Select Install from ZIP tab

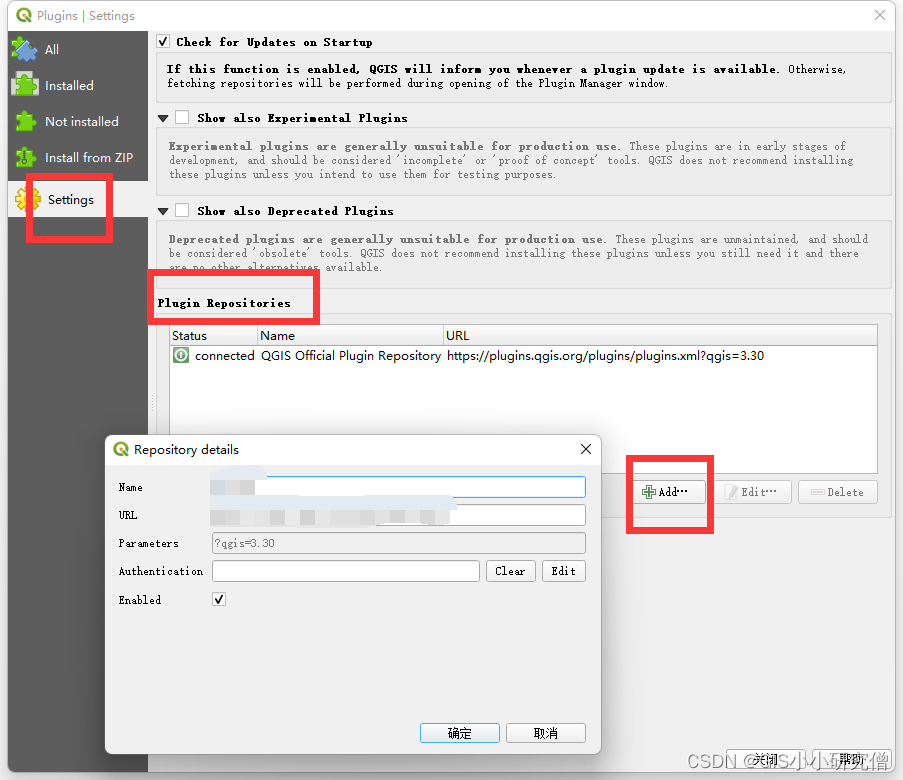click(x=78, y=157)
